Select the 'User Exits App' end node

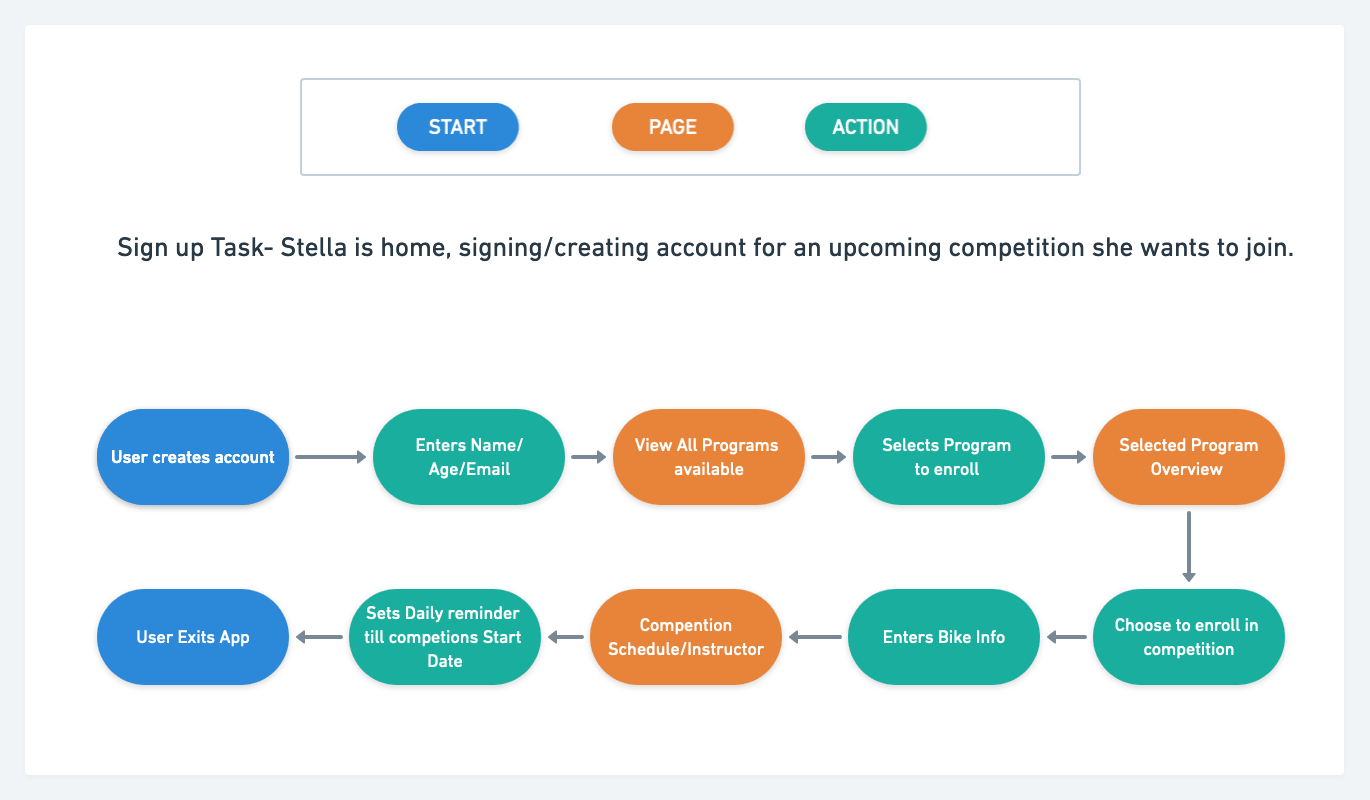point(193,637)
